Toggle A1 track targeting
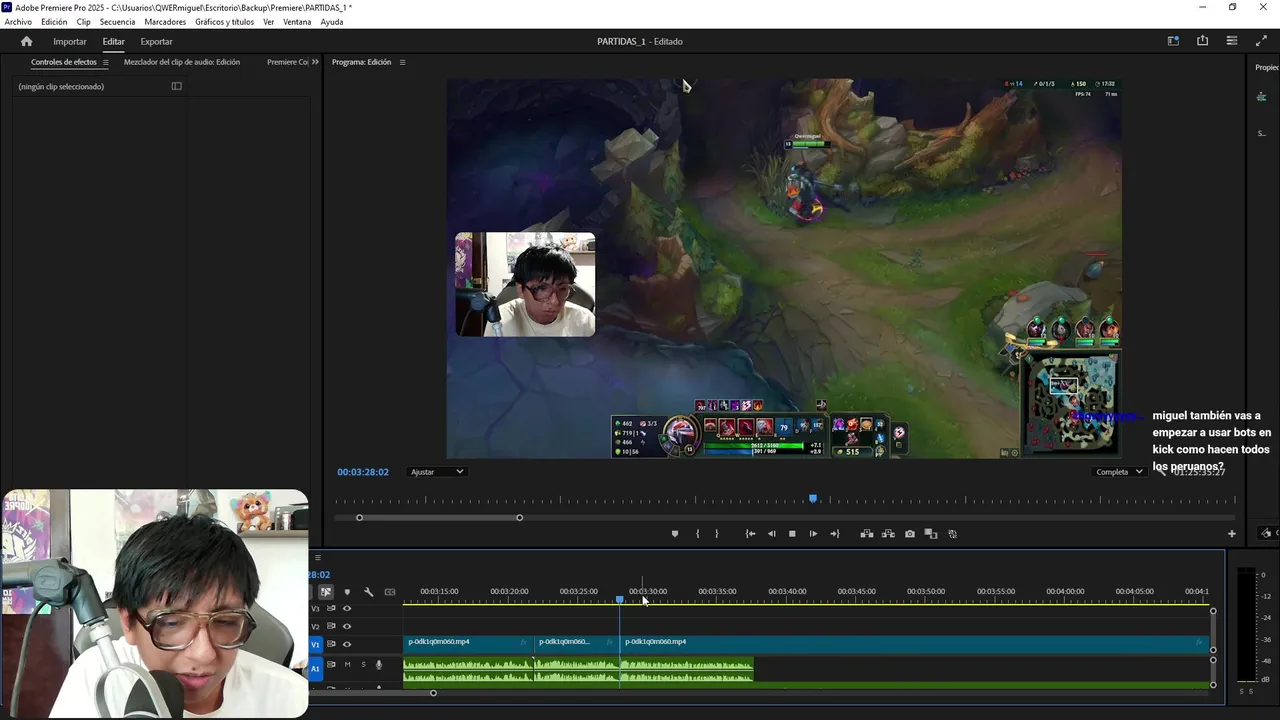Viewport: 1280px width, 720px height. coord(316,668)
